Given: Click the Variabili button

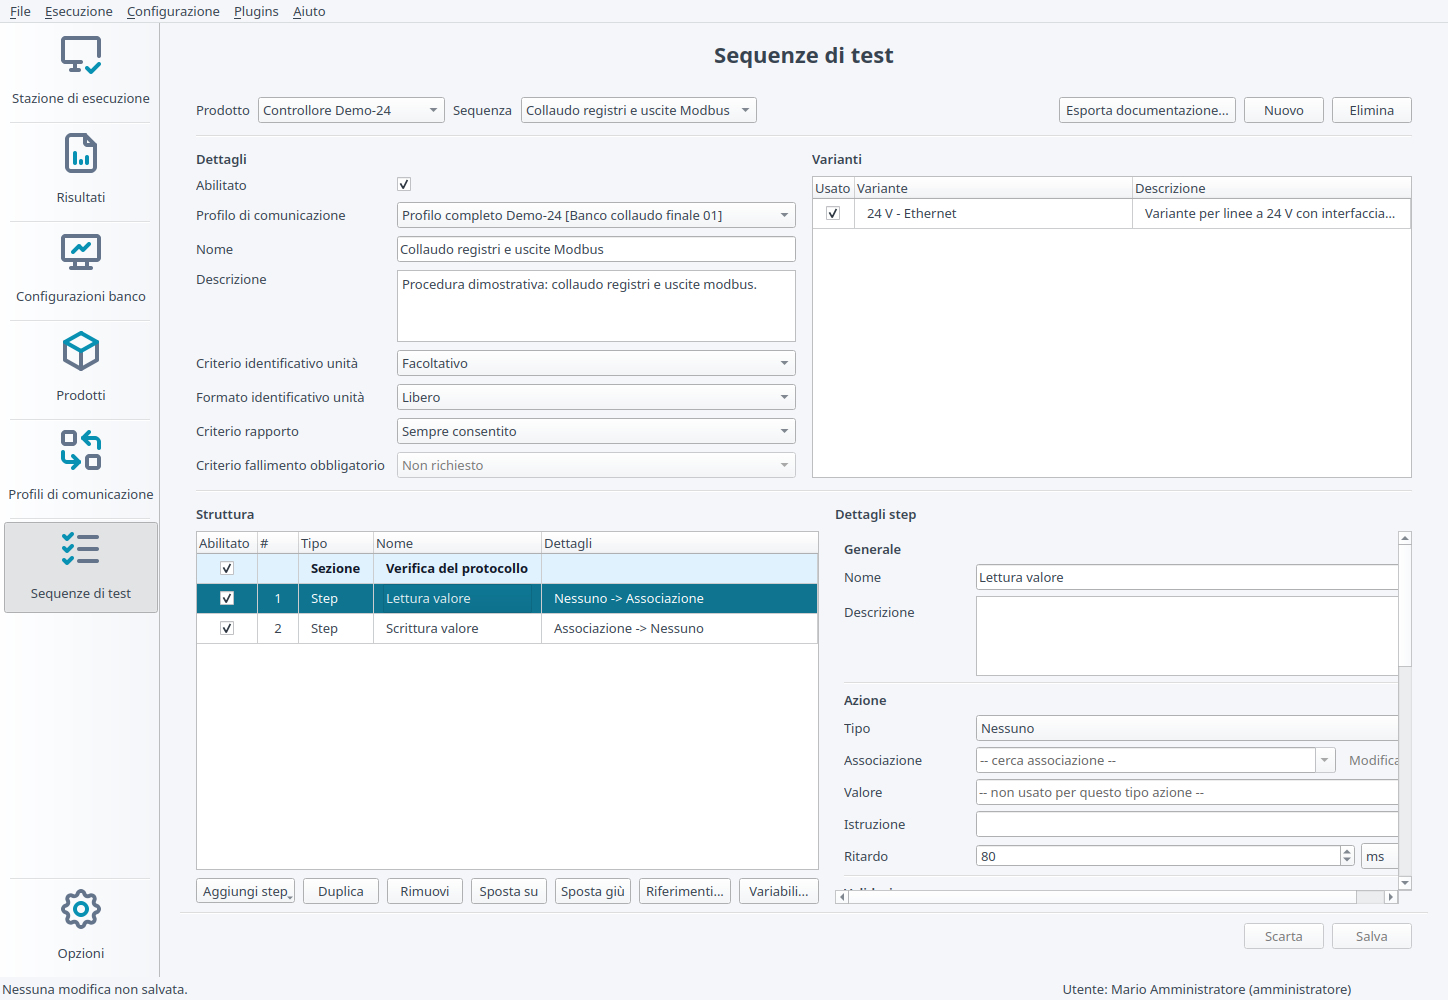Looking at the screenshot, I should tap(779, 891).
